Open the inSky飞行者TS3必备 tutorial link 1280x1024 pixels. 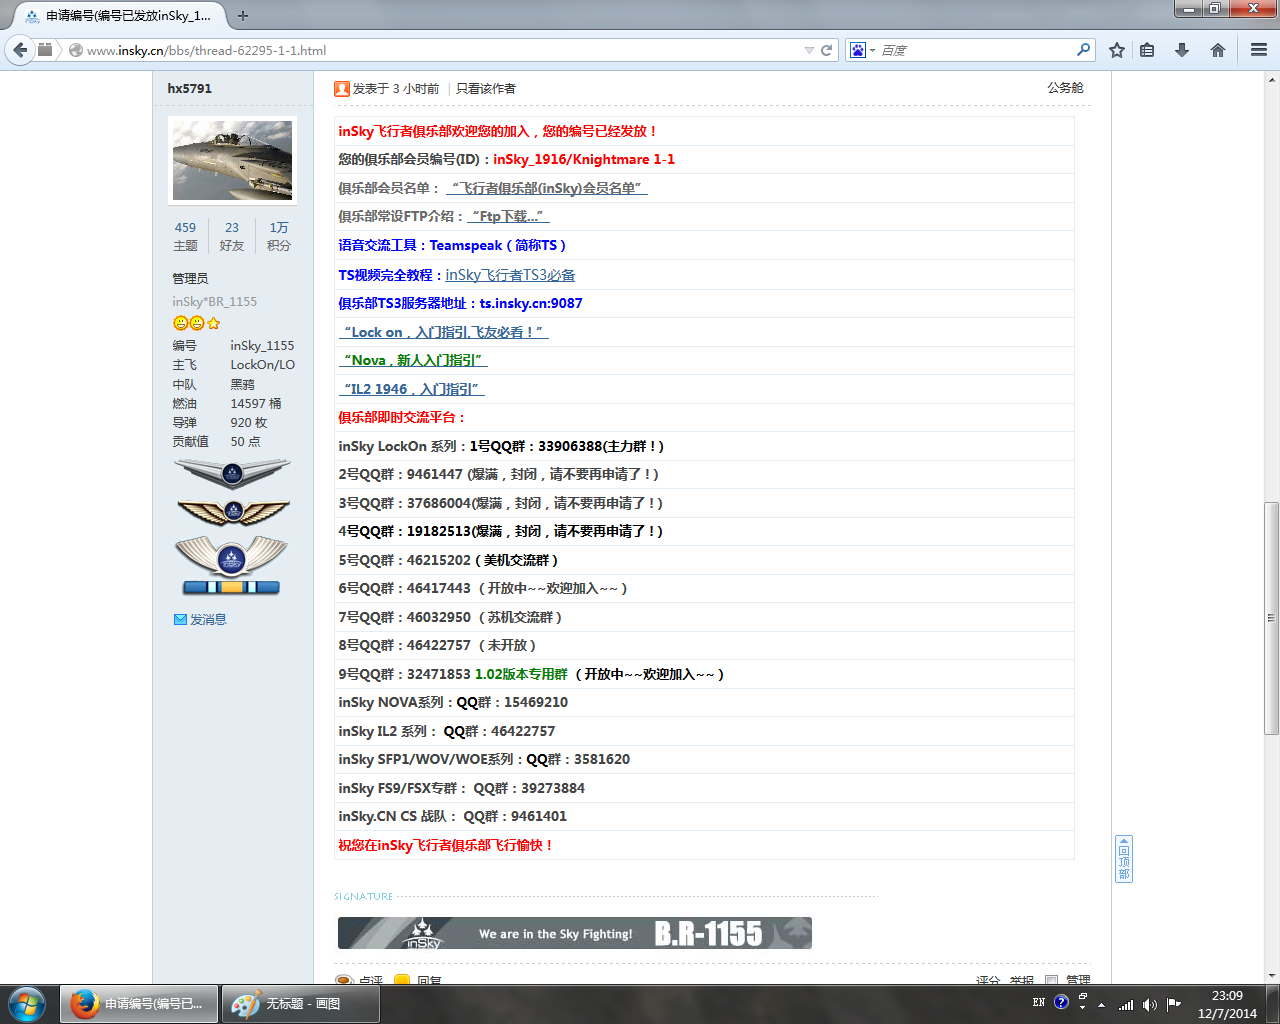pos(510,275)
